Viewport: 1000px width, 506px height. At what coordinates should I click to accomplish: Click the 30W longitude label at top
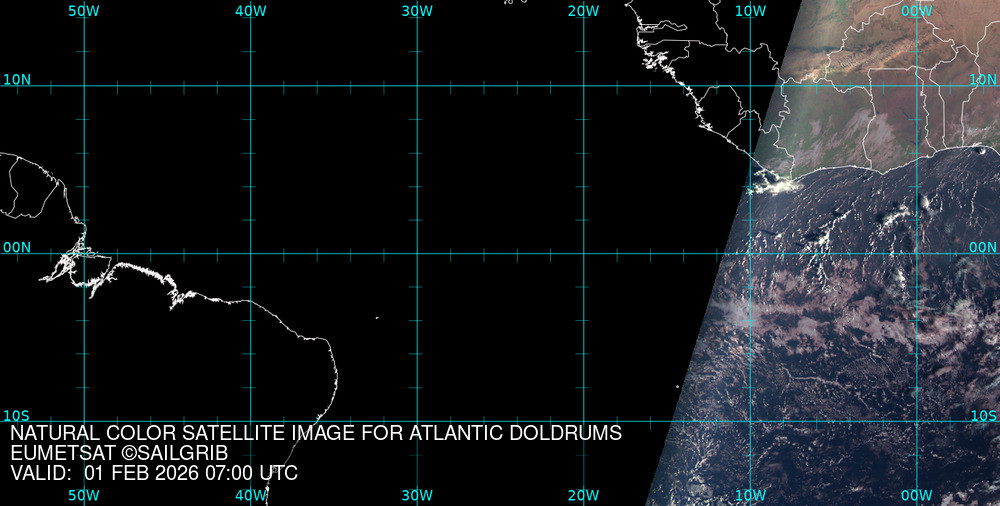coord(417,11)
